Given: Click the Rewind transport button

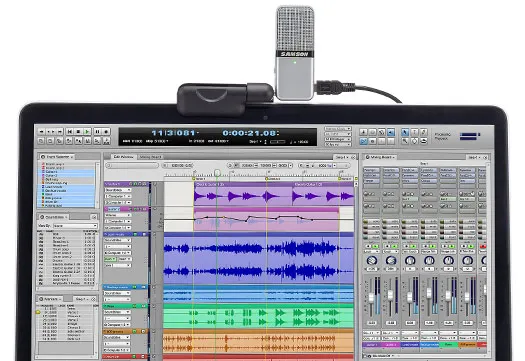Looking at the screenshot, I should pyautogui.click(x=42, y=132).
